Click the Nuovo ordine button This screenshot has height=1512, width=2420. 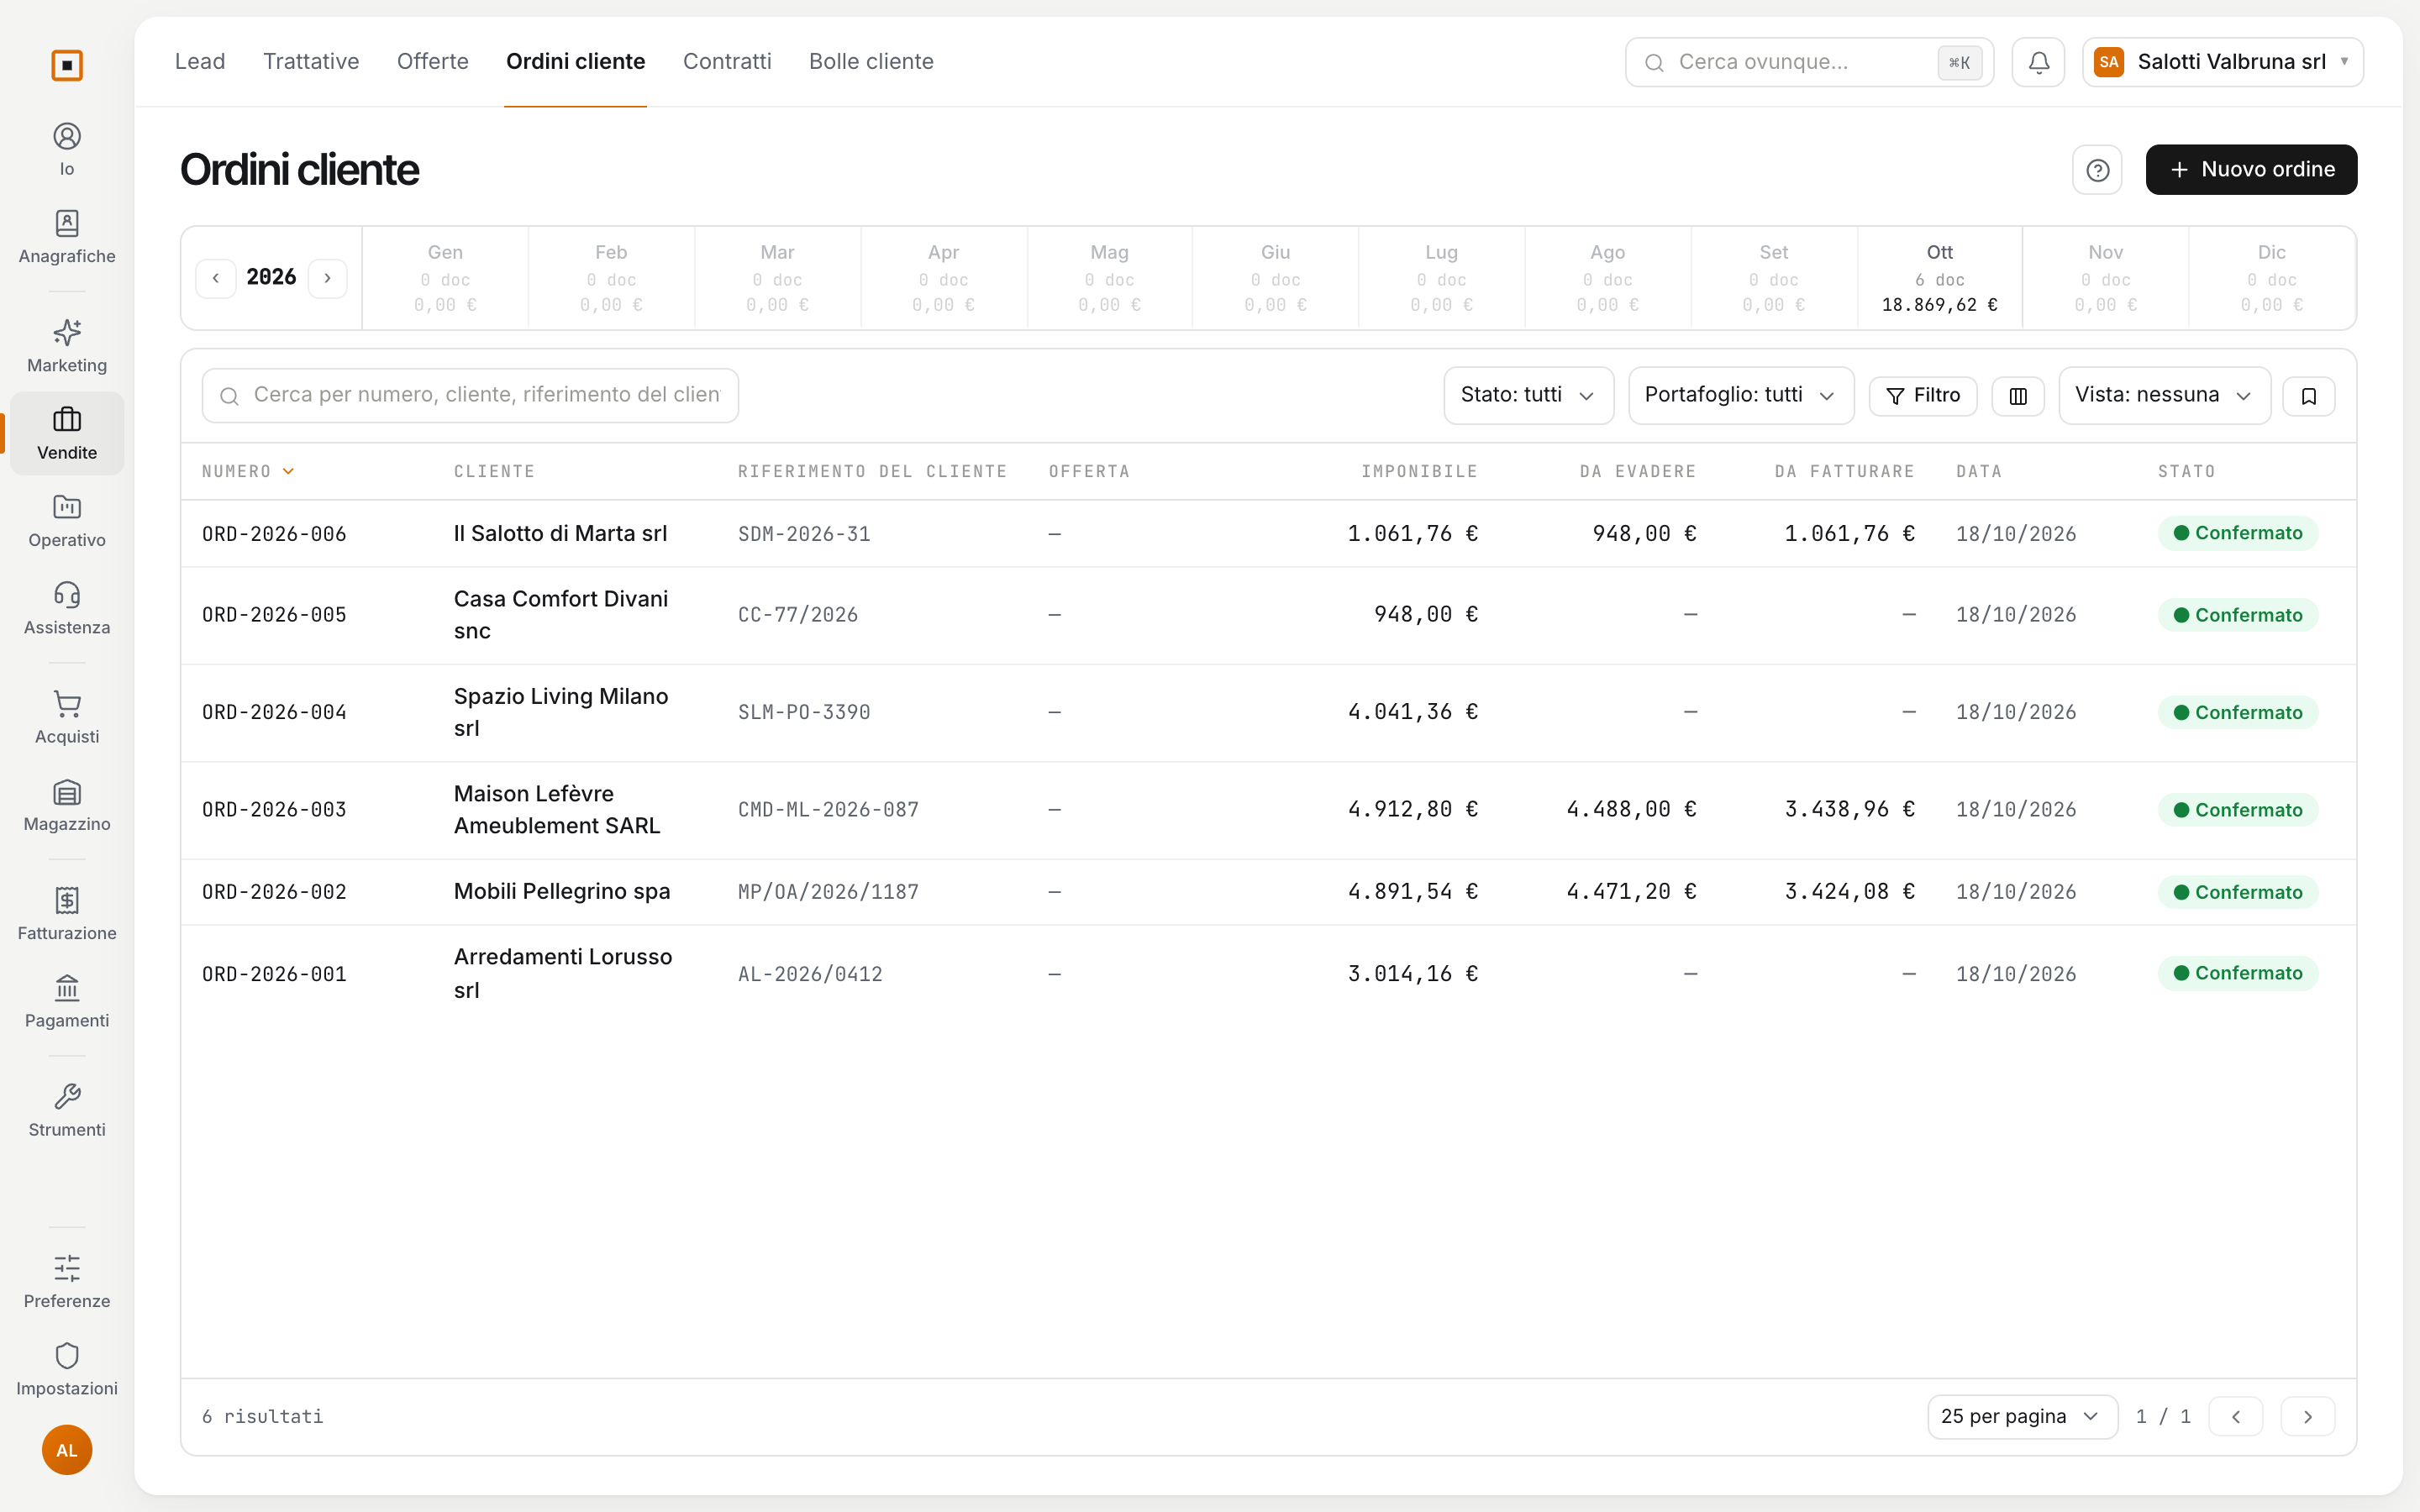(2251, 170)
